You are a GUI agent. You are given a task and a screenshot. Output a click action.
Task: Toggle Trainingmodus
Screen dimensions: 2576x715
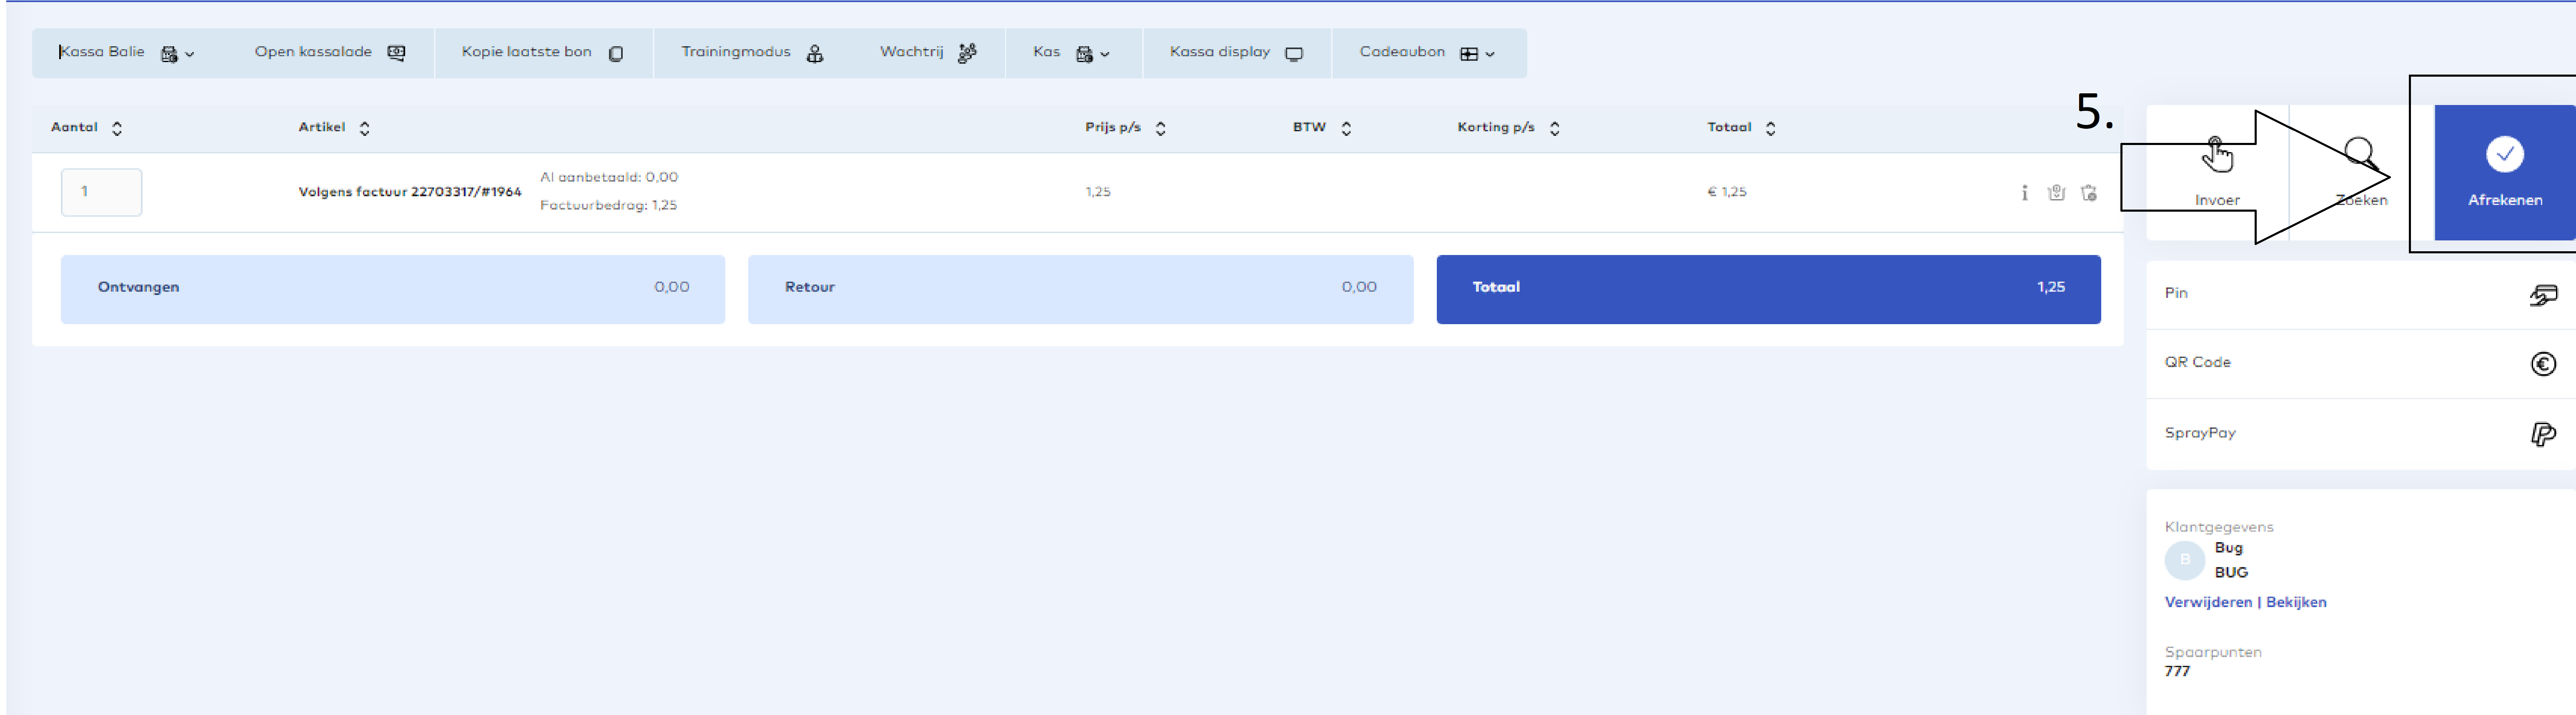(751, 53)
